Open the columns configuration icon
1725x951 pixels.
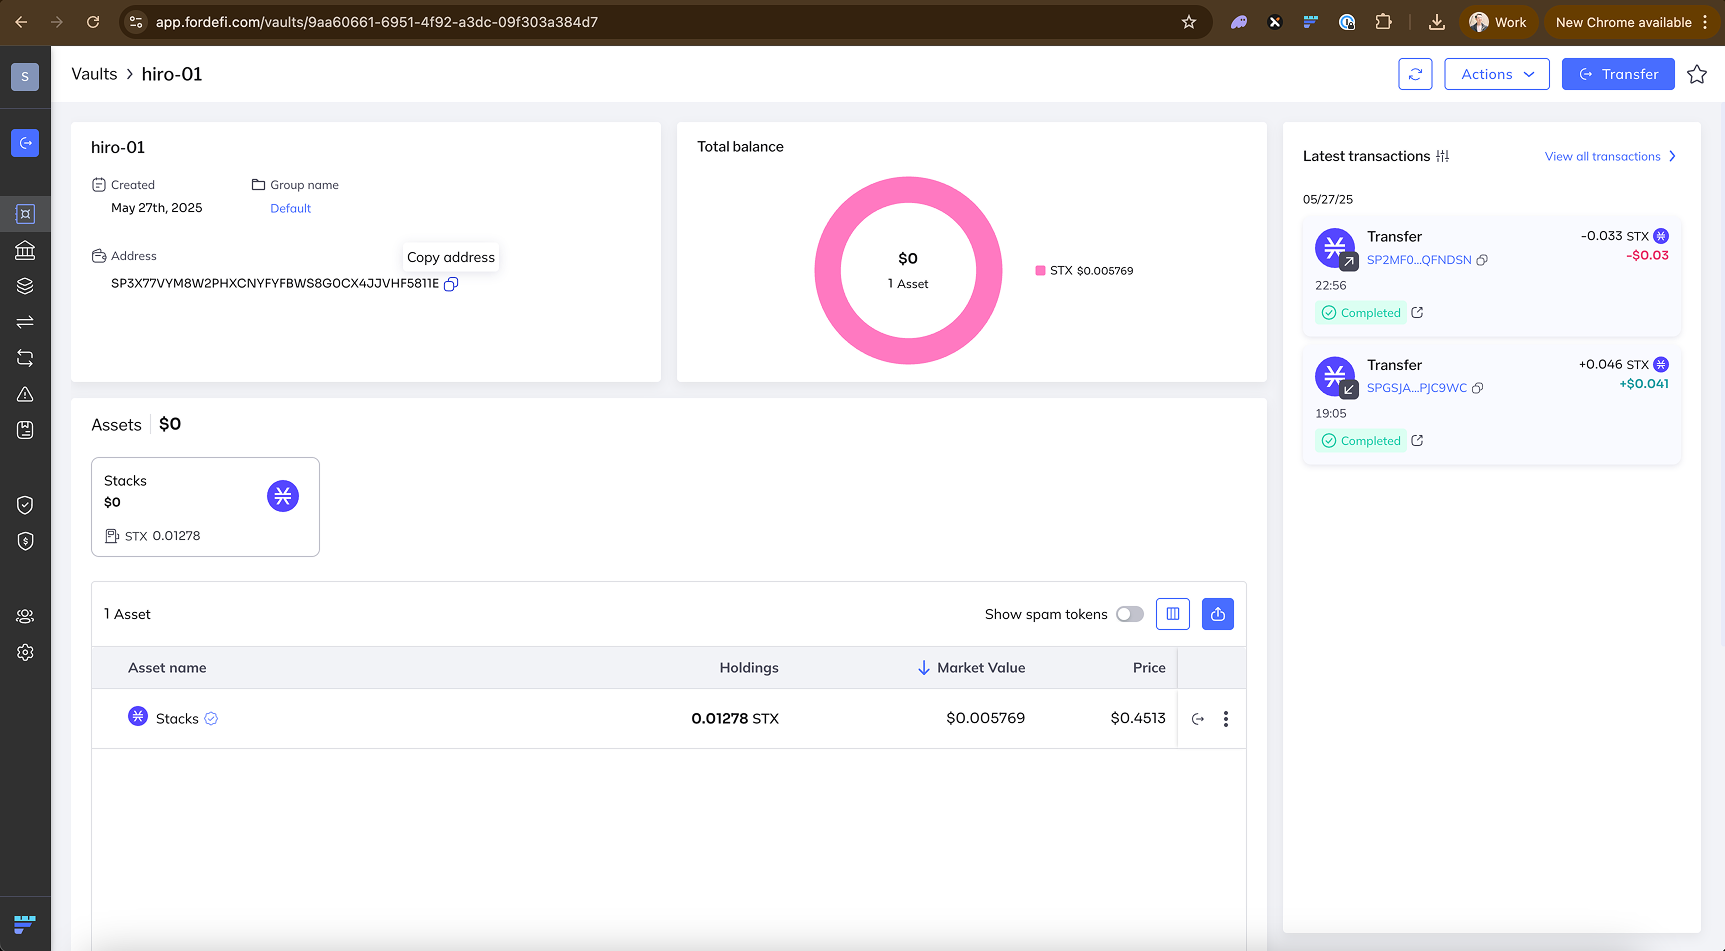[1173, 614]
